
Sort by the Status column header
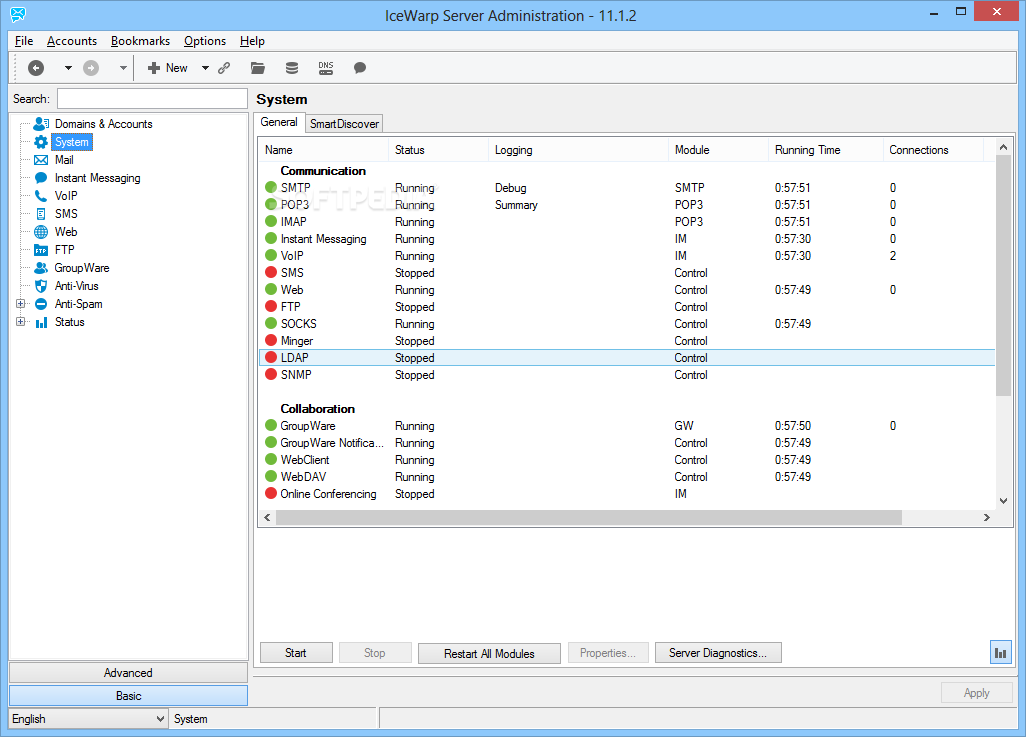pos(438,150)
